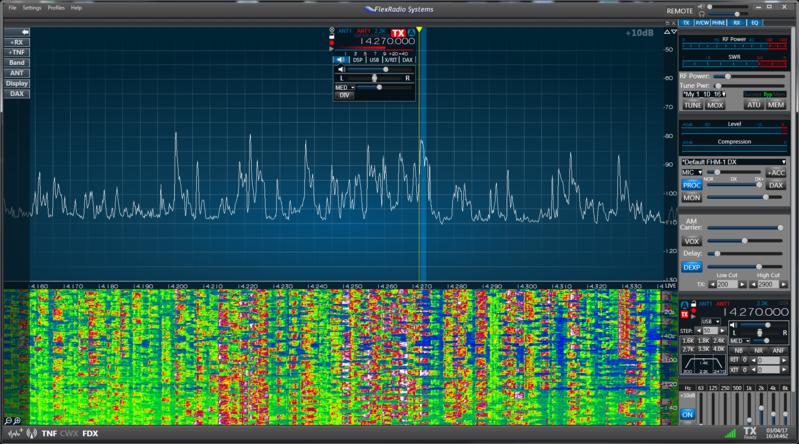The width and height of the screenshot is (799, 444).
Task: Select the 2.7K filter preset
Action: pos(687,349)
